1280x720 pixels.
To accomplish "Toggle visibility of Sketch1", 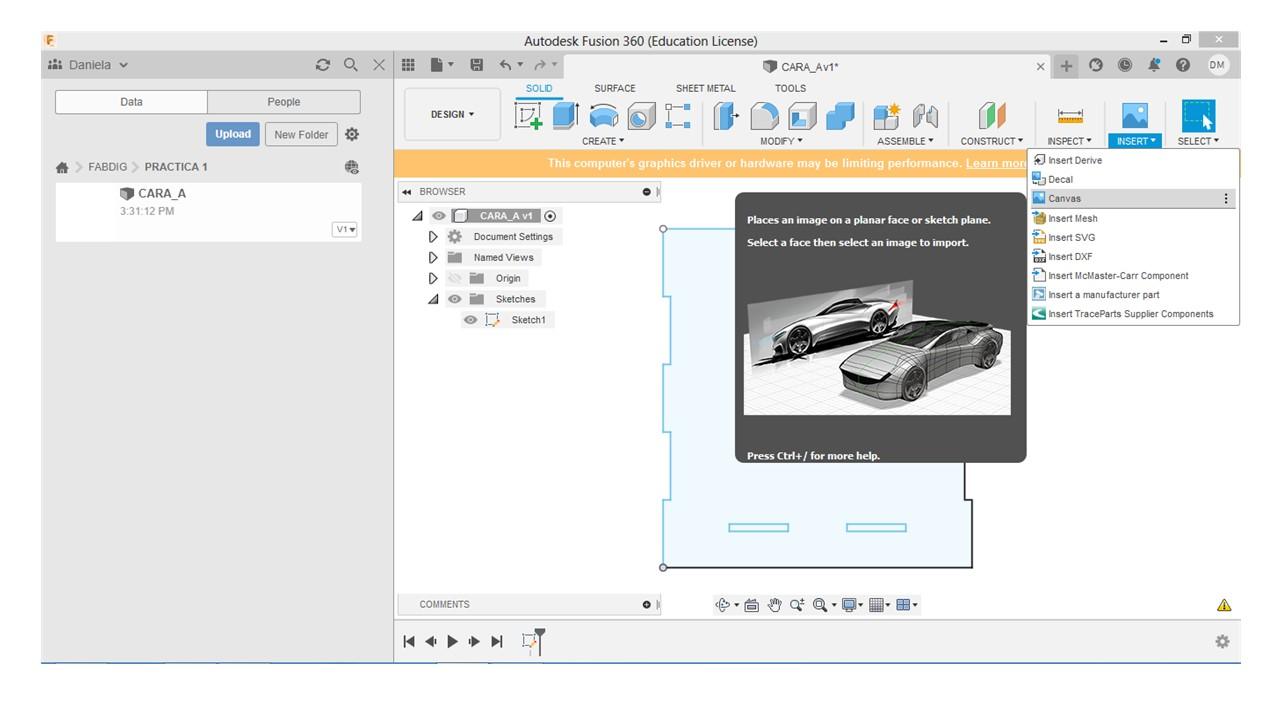I will click(470, 320).
